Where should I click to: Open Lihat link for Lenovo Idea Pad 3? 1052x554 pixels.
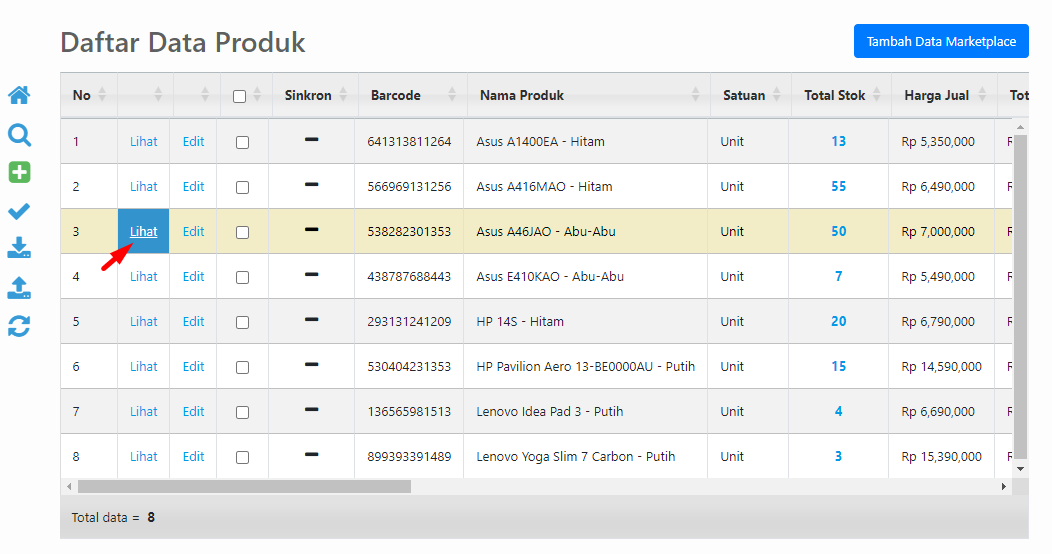click(144, 411)
